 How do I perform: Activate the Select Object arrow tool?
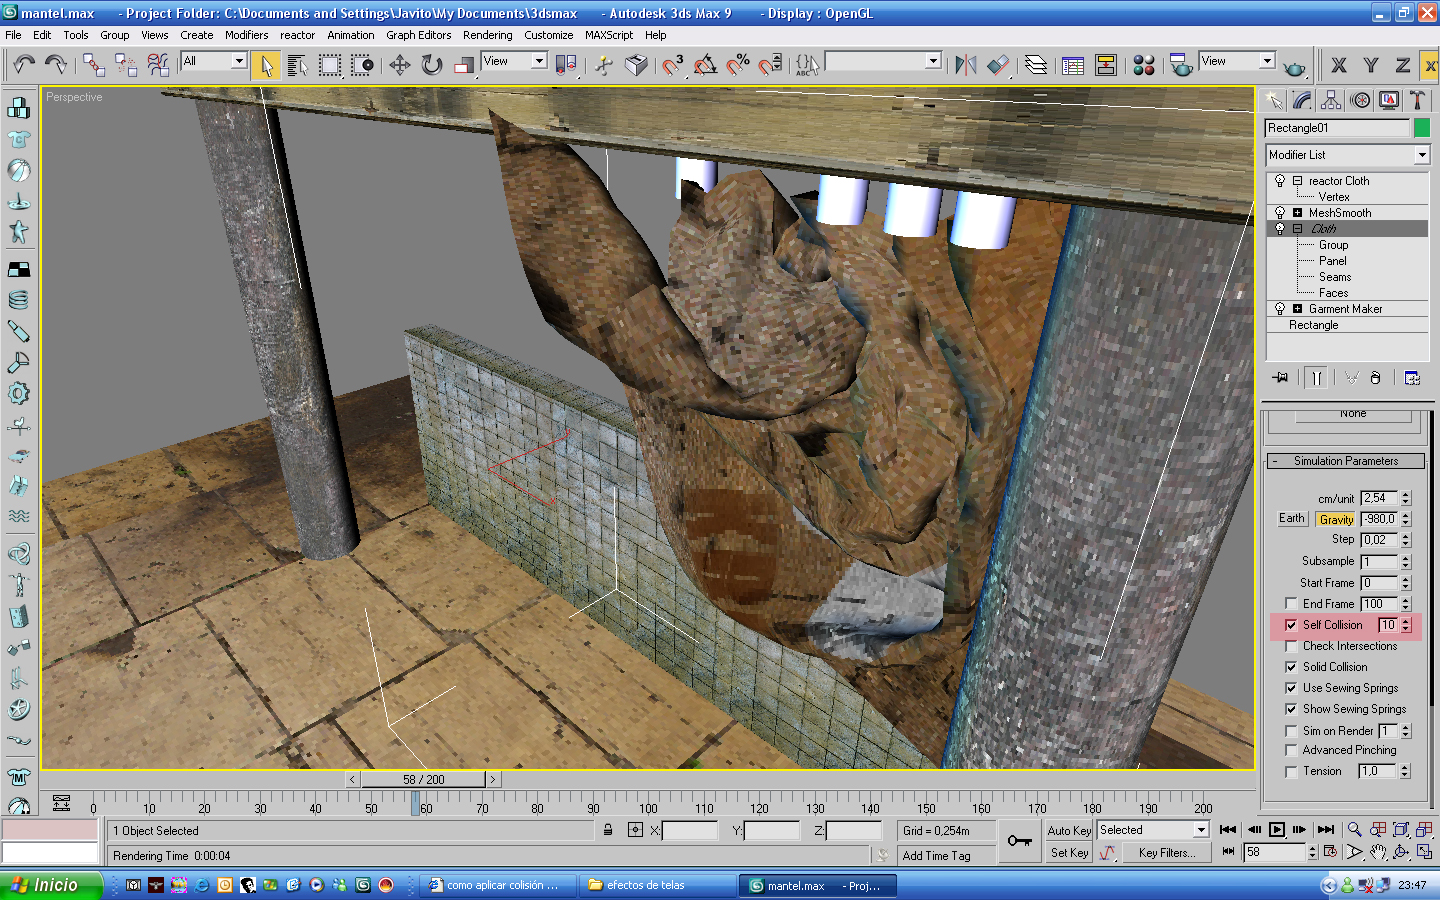pos(265,65)
